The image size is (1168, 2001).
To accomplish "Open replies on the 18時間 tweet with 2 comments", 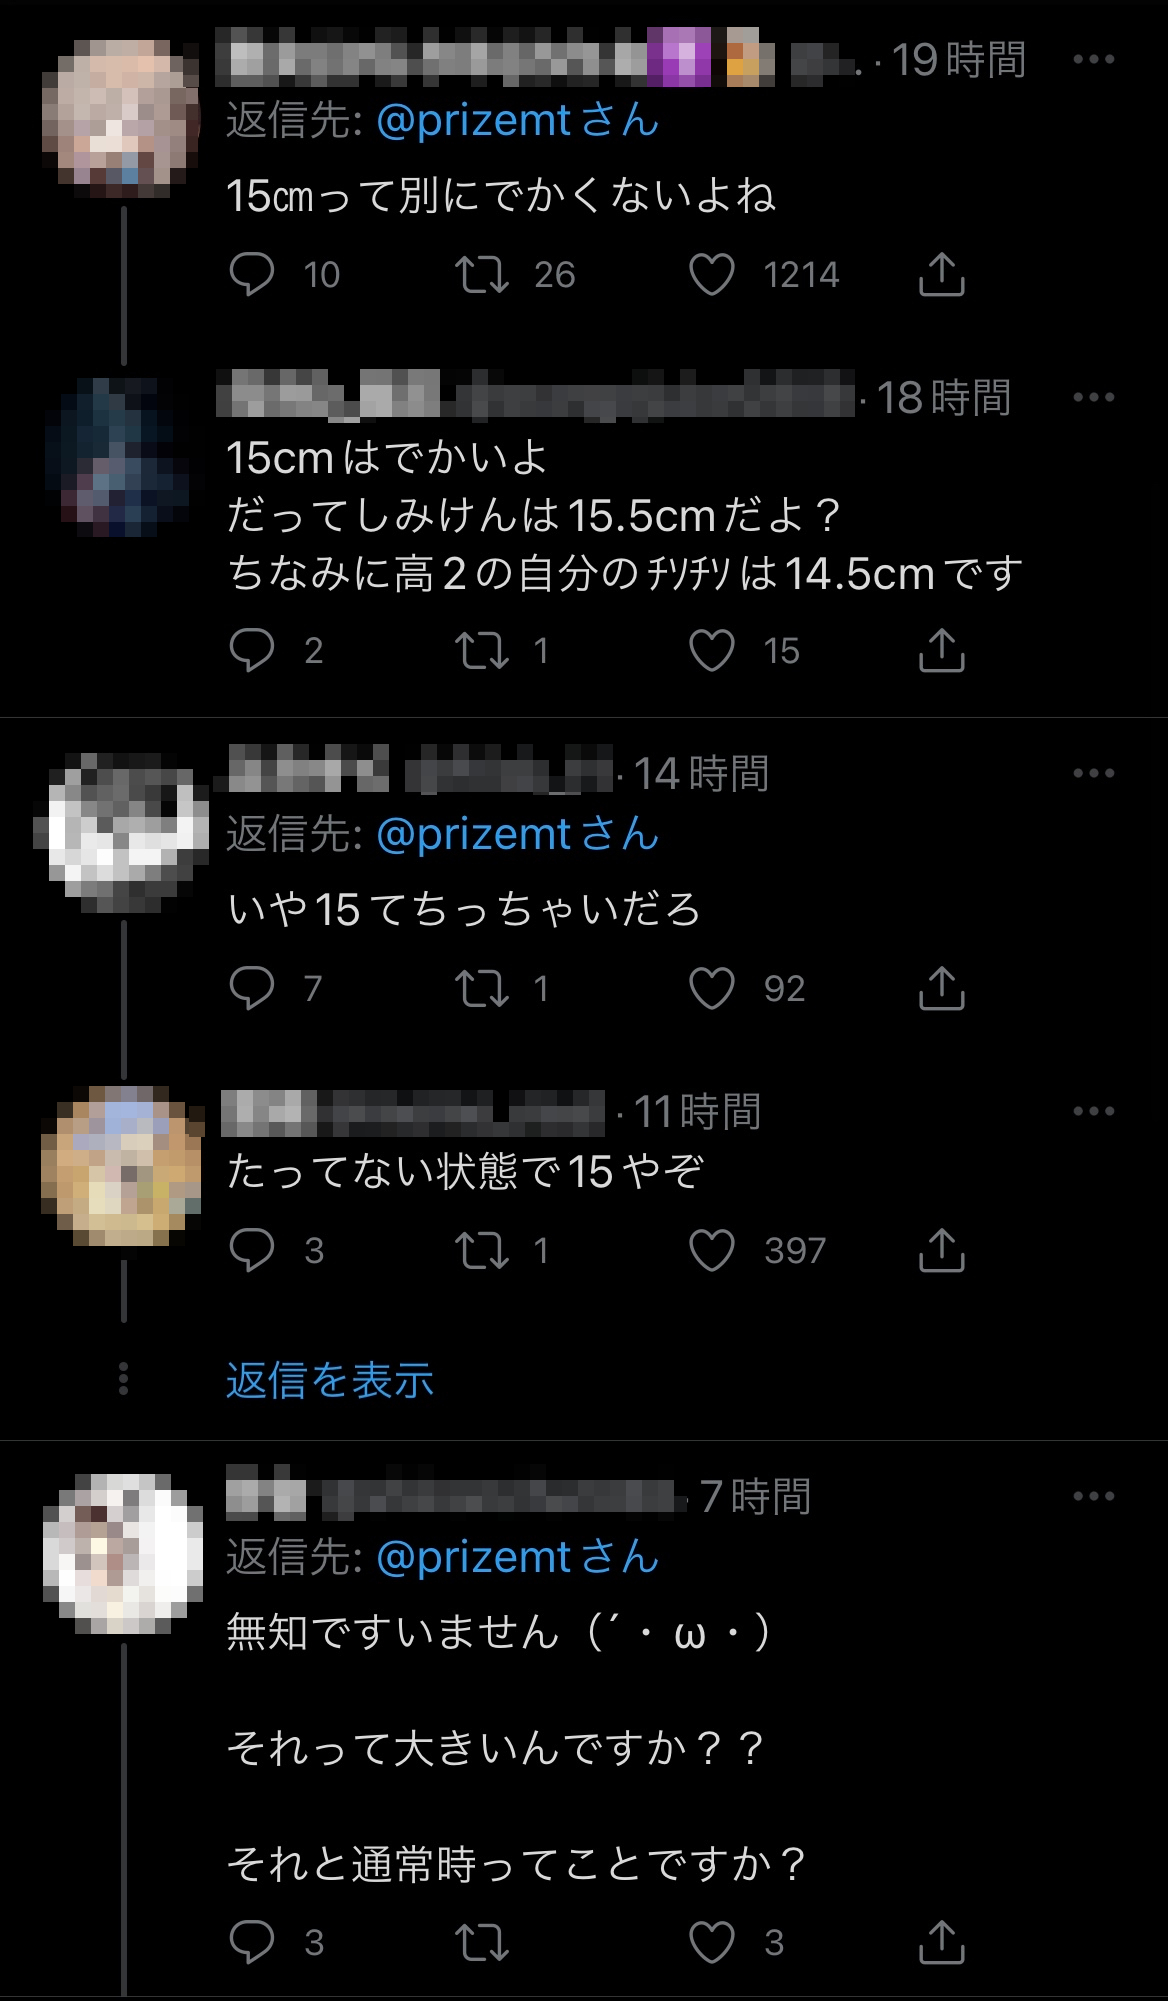I will click(252, 651).
